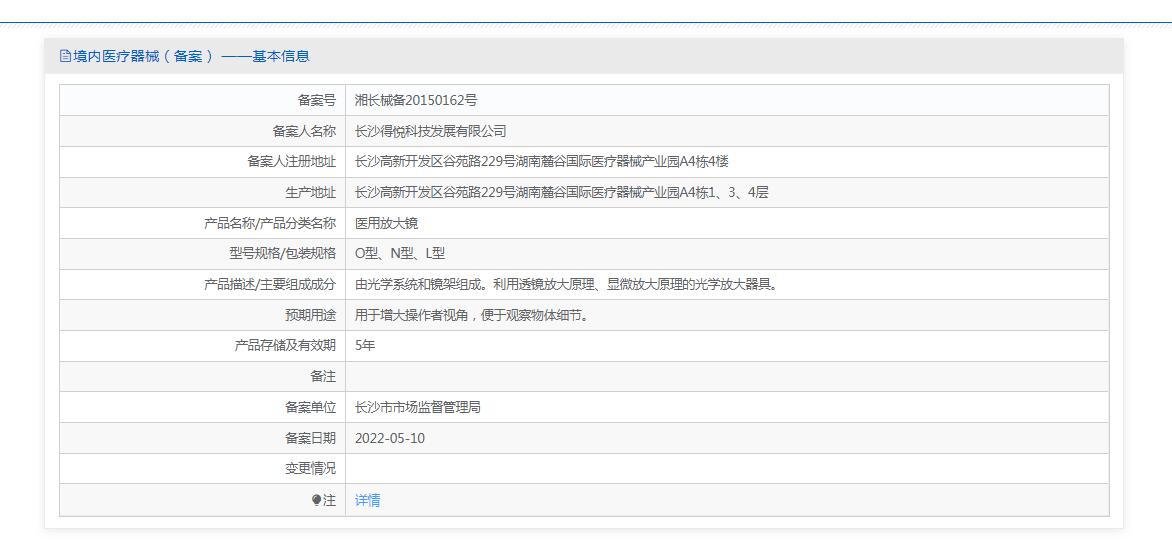
Task: Click the 产品存储及有效期 label
Action: click(x=285, y=346)
